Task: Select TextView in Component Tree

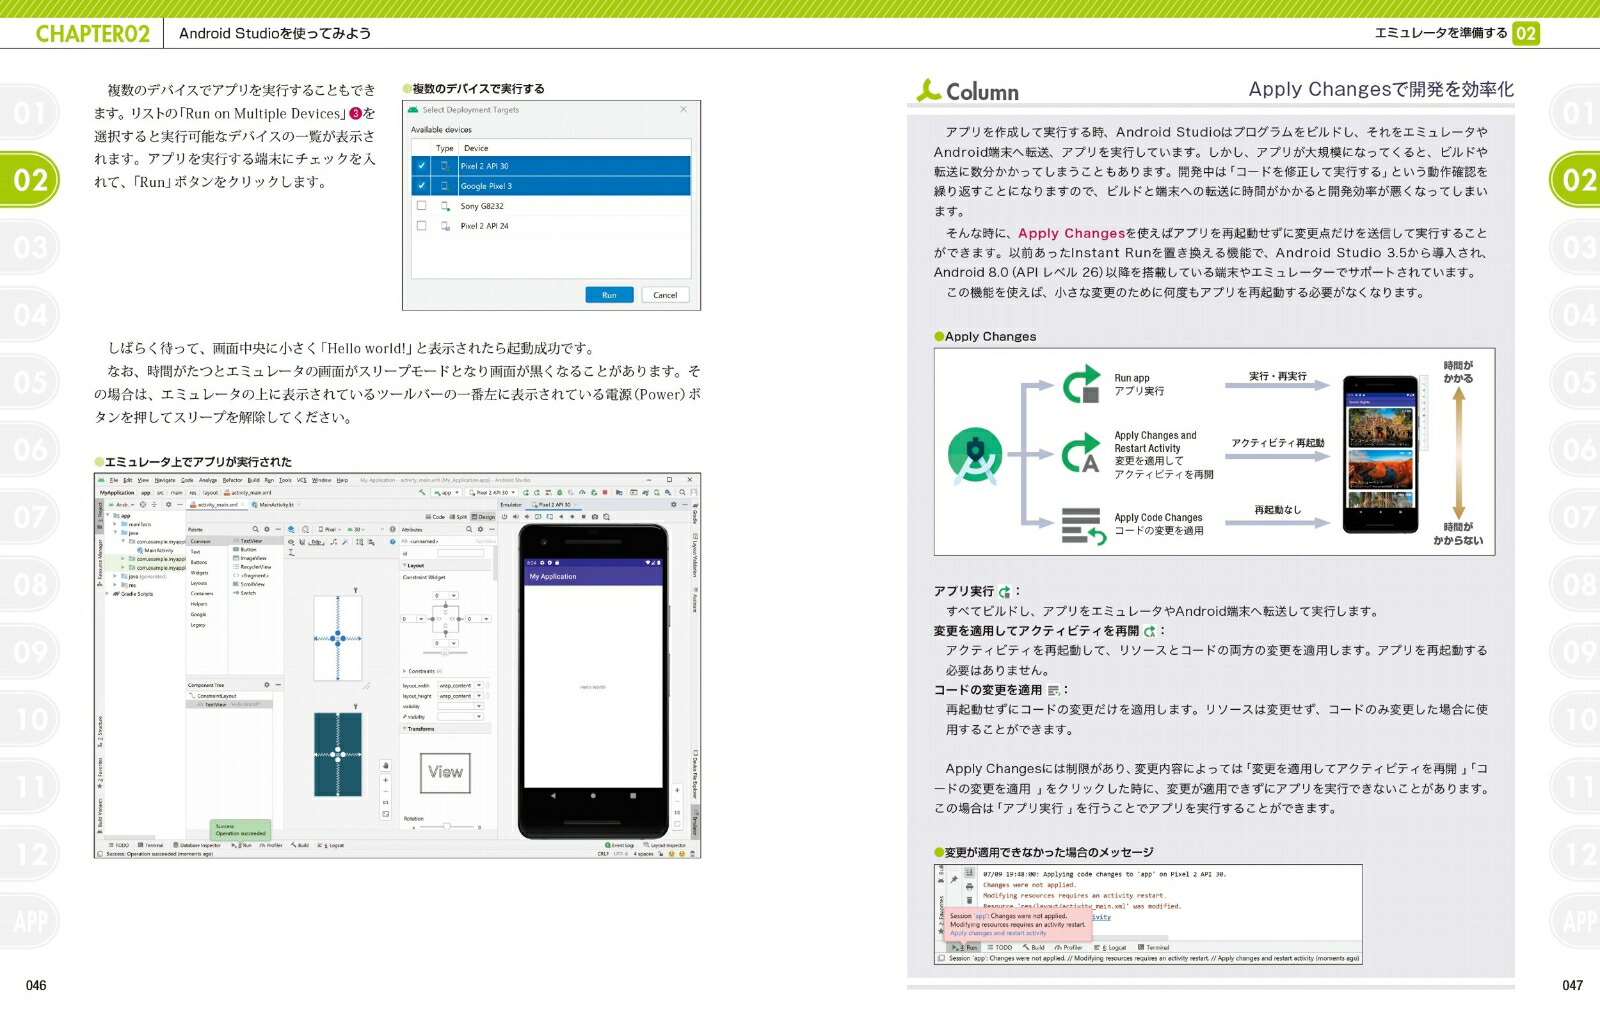Action: 229,704
